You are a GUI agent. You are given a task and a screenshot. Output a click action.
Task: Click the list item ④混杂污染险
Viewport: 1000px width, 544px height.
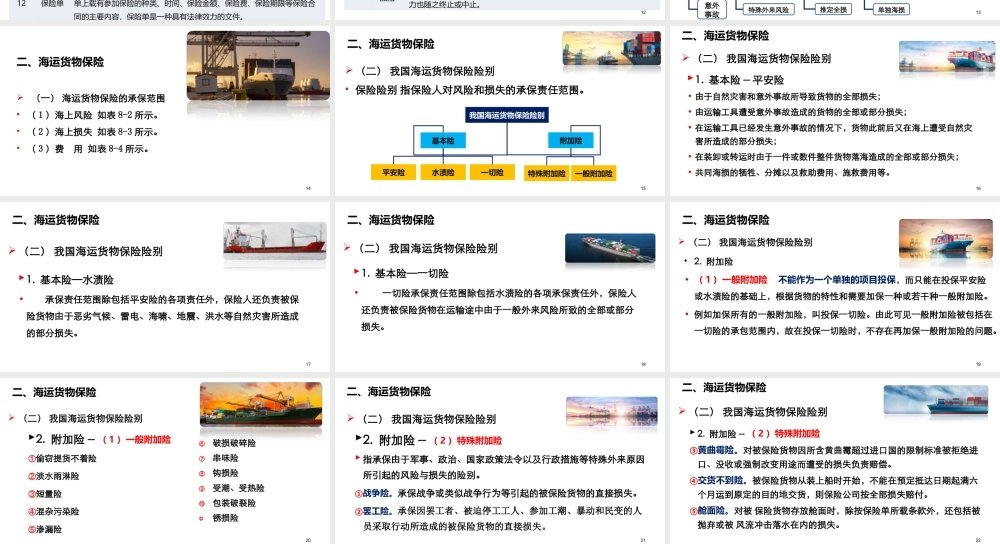click(54, 511)
